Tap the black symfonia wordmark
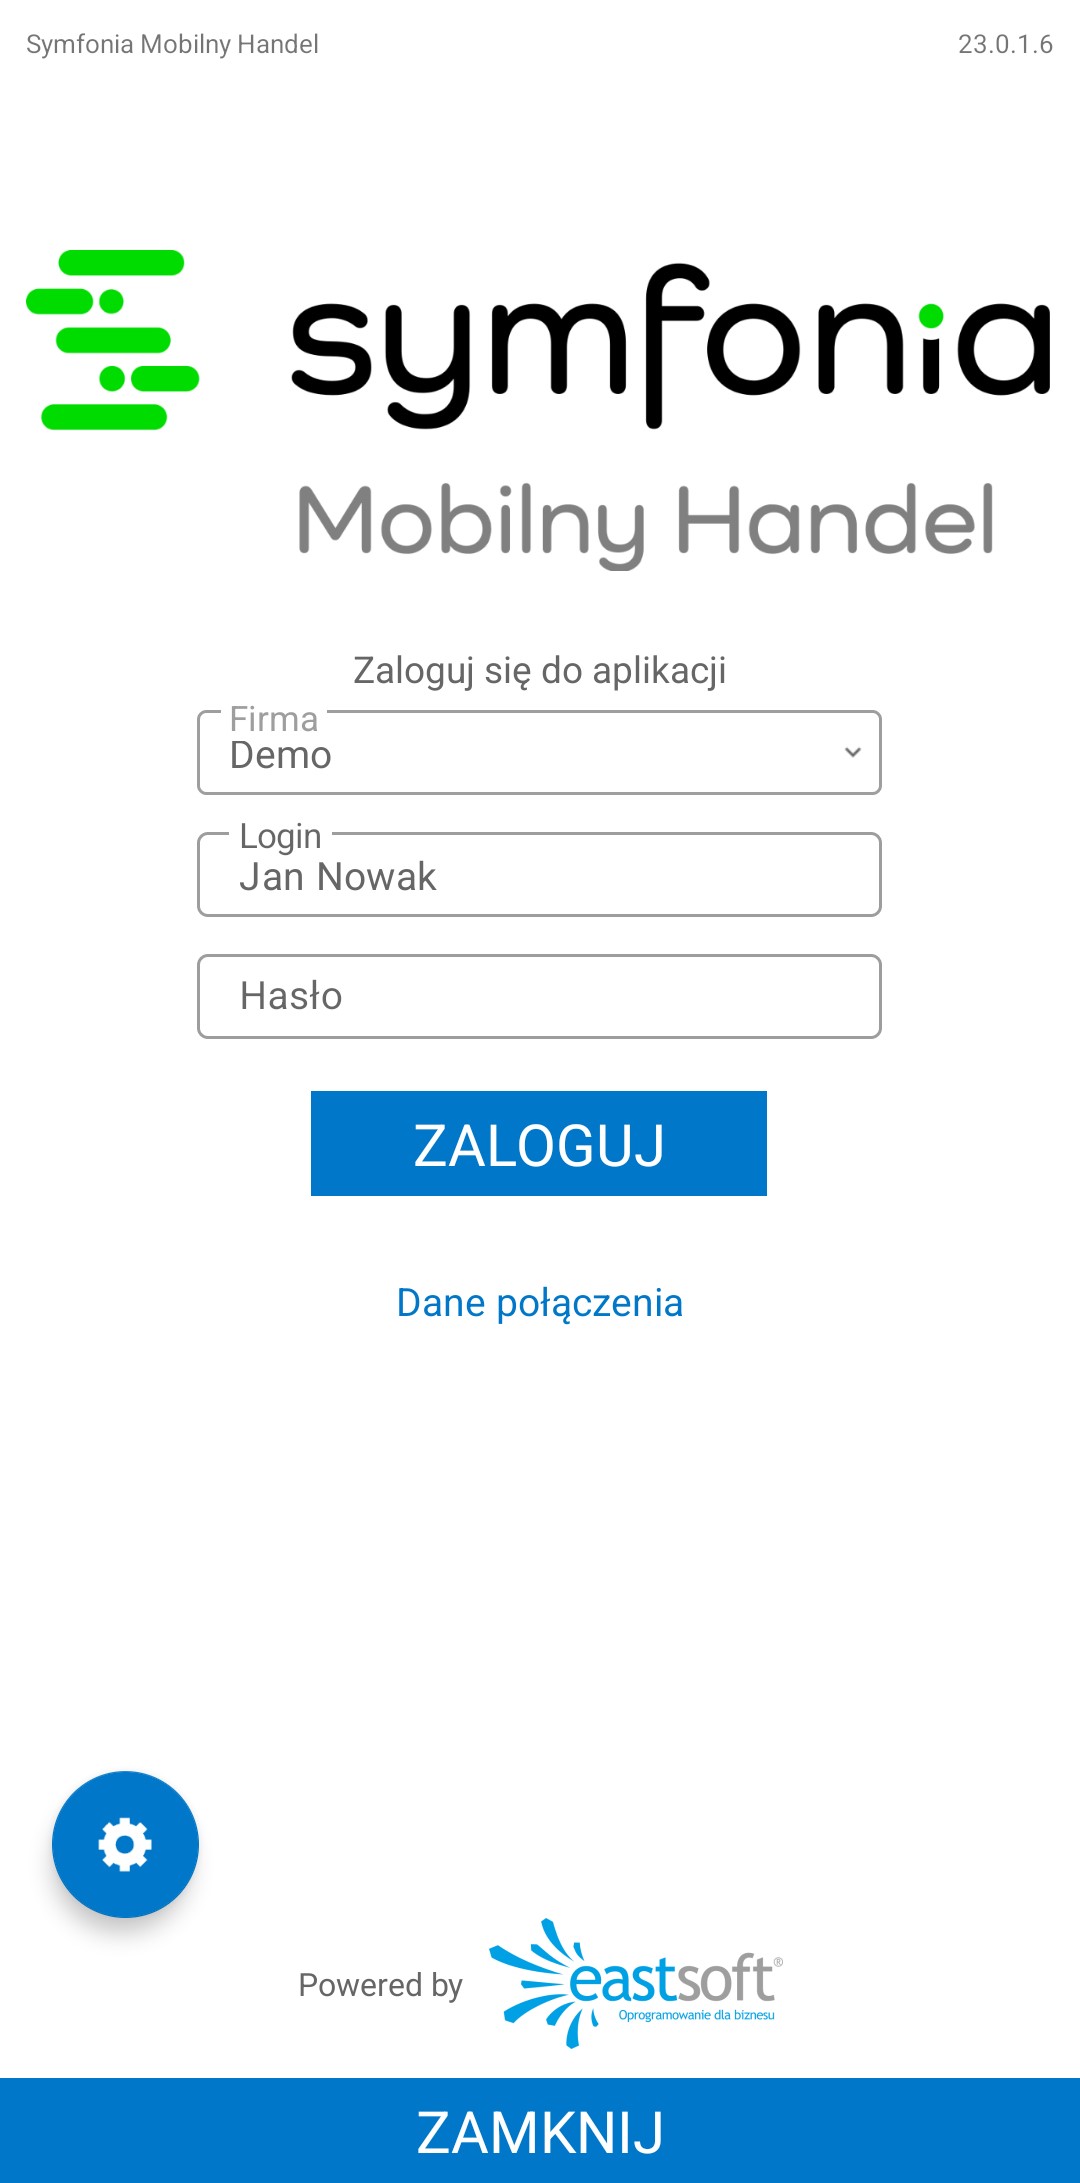The image size is (1080, 2183). coord(670,345)
